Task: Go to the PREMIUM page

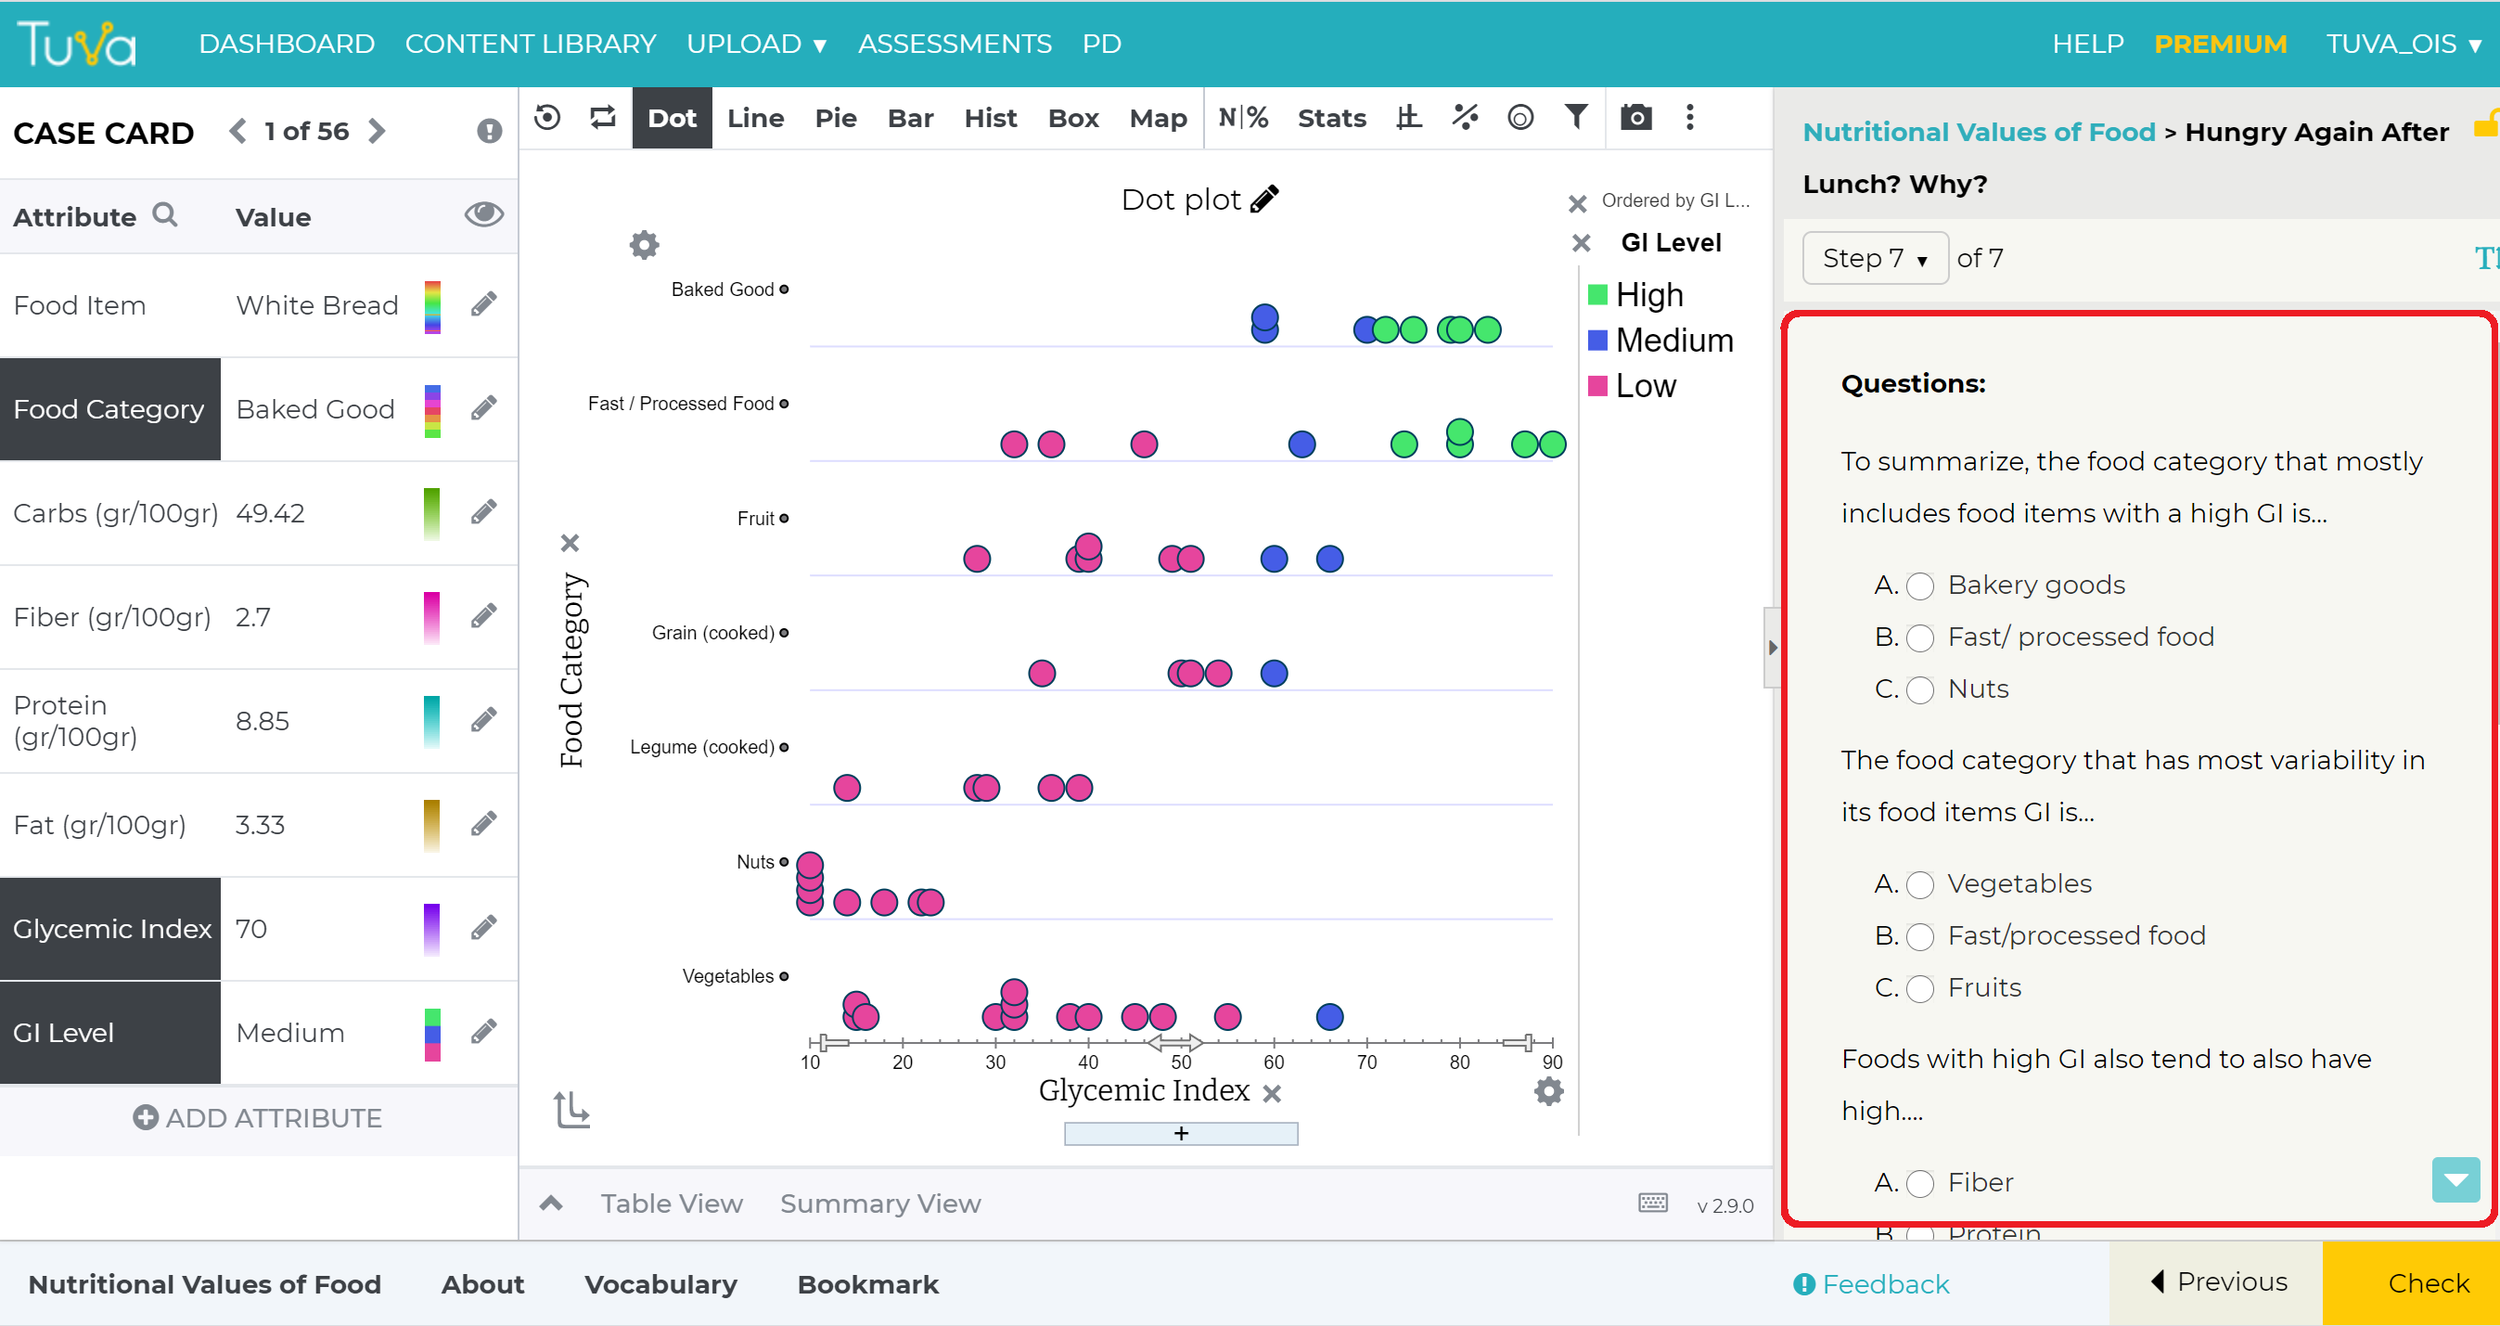Action: click(x=2220, y=44)
